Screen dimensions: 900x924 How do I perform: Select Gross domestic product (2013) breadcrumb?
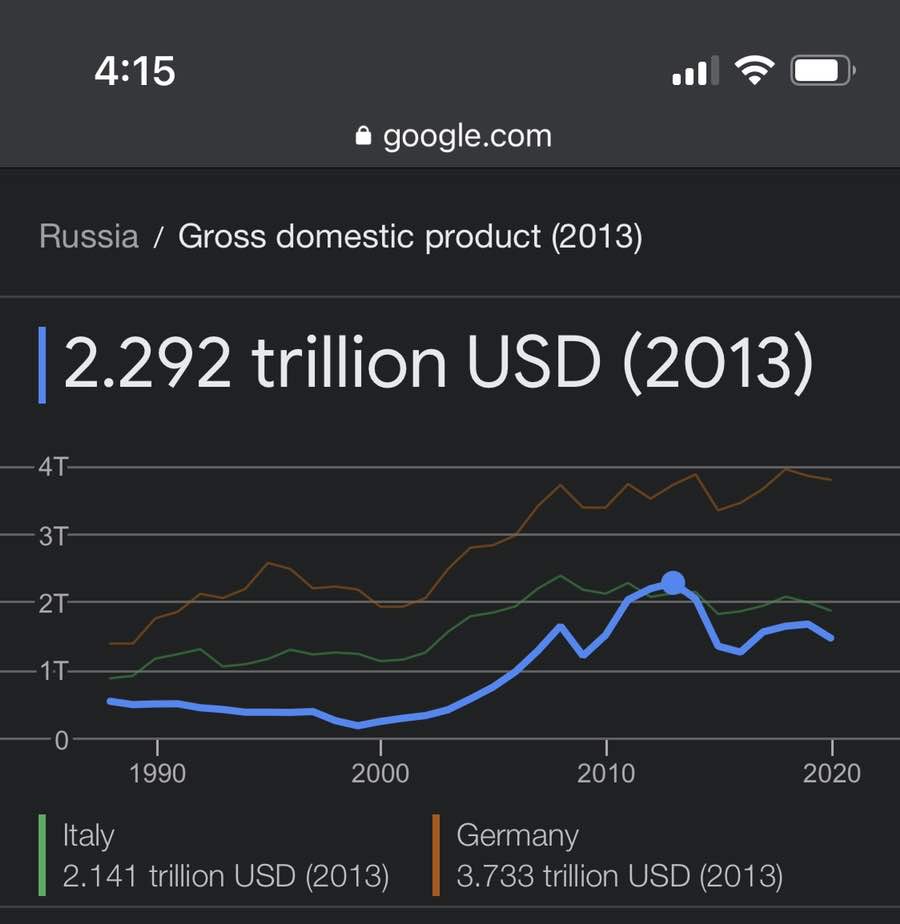coord(410,237)
